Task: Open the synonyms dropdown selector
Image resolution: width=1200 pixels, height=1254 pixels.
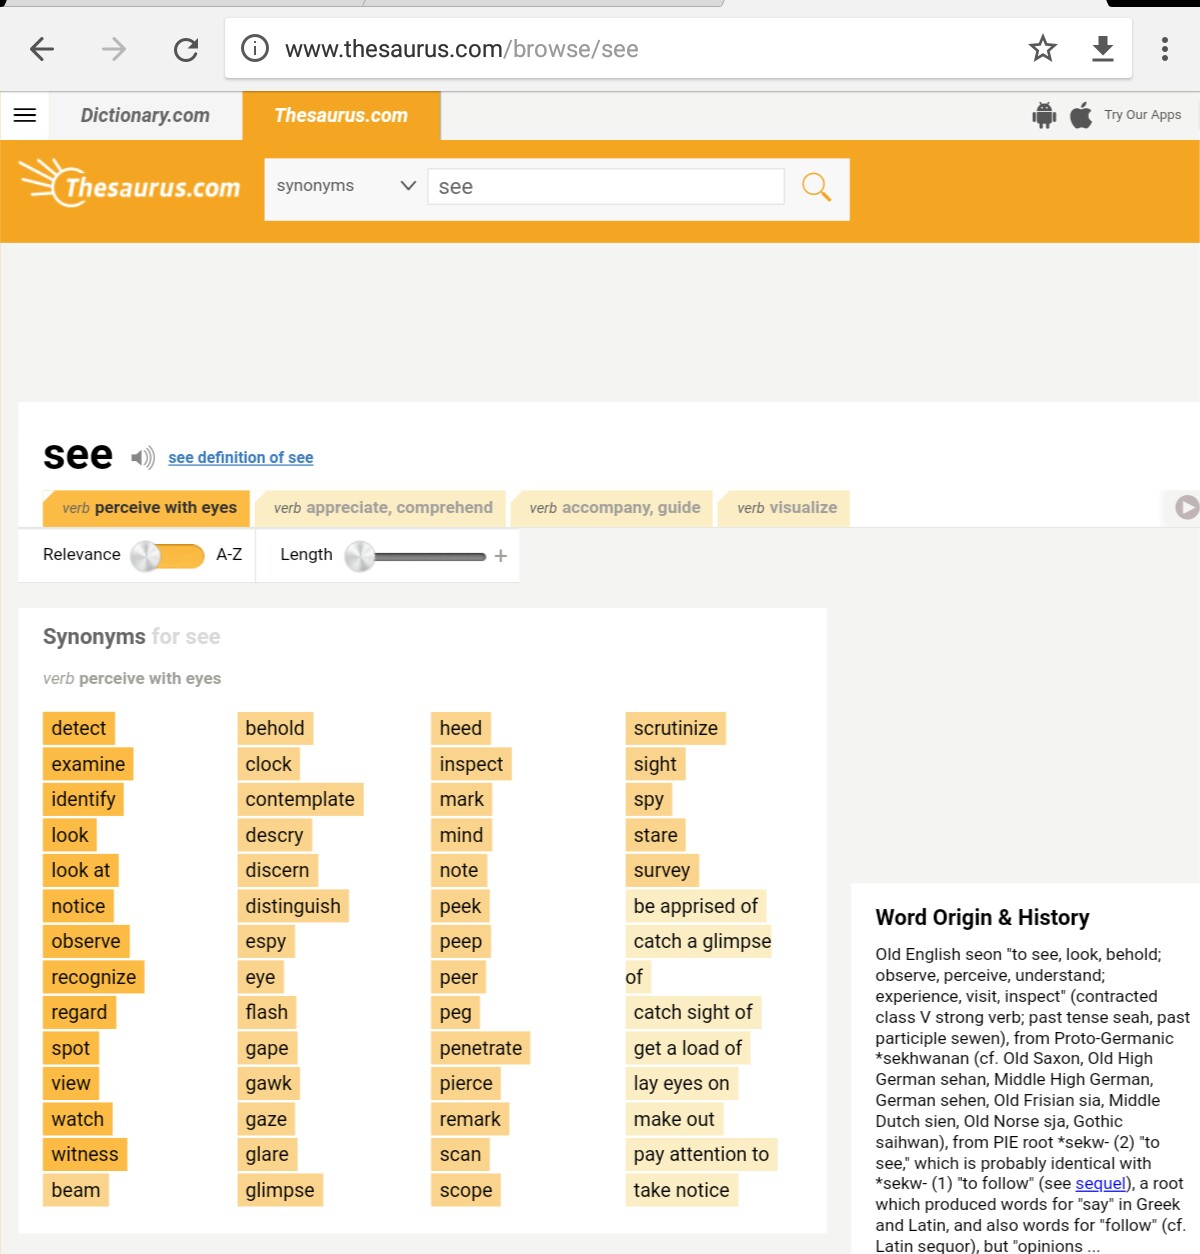Action: (344, 186)
